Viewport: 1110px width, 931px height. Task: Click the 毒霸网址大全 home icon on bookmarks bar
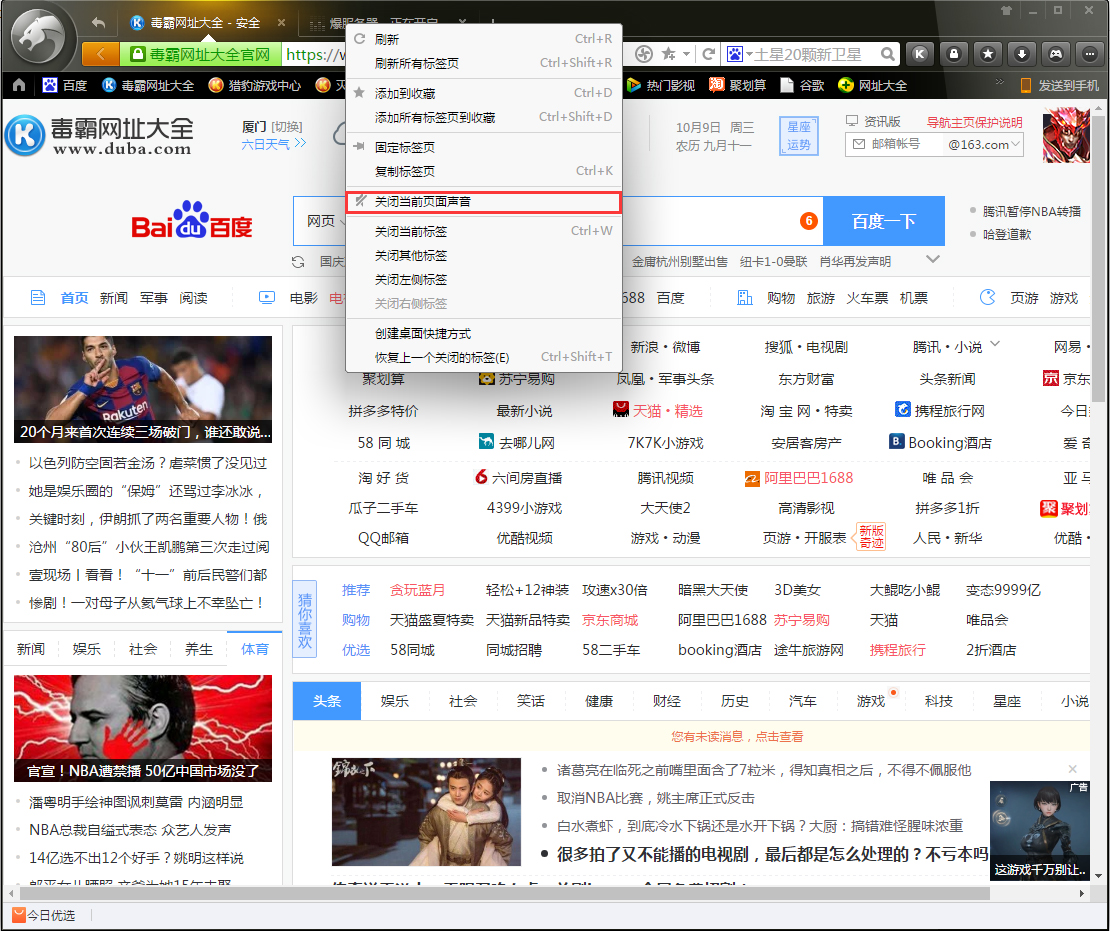click(108, 86)
